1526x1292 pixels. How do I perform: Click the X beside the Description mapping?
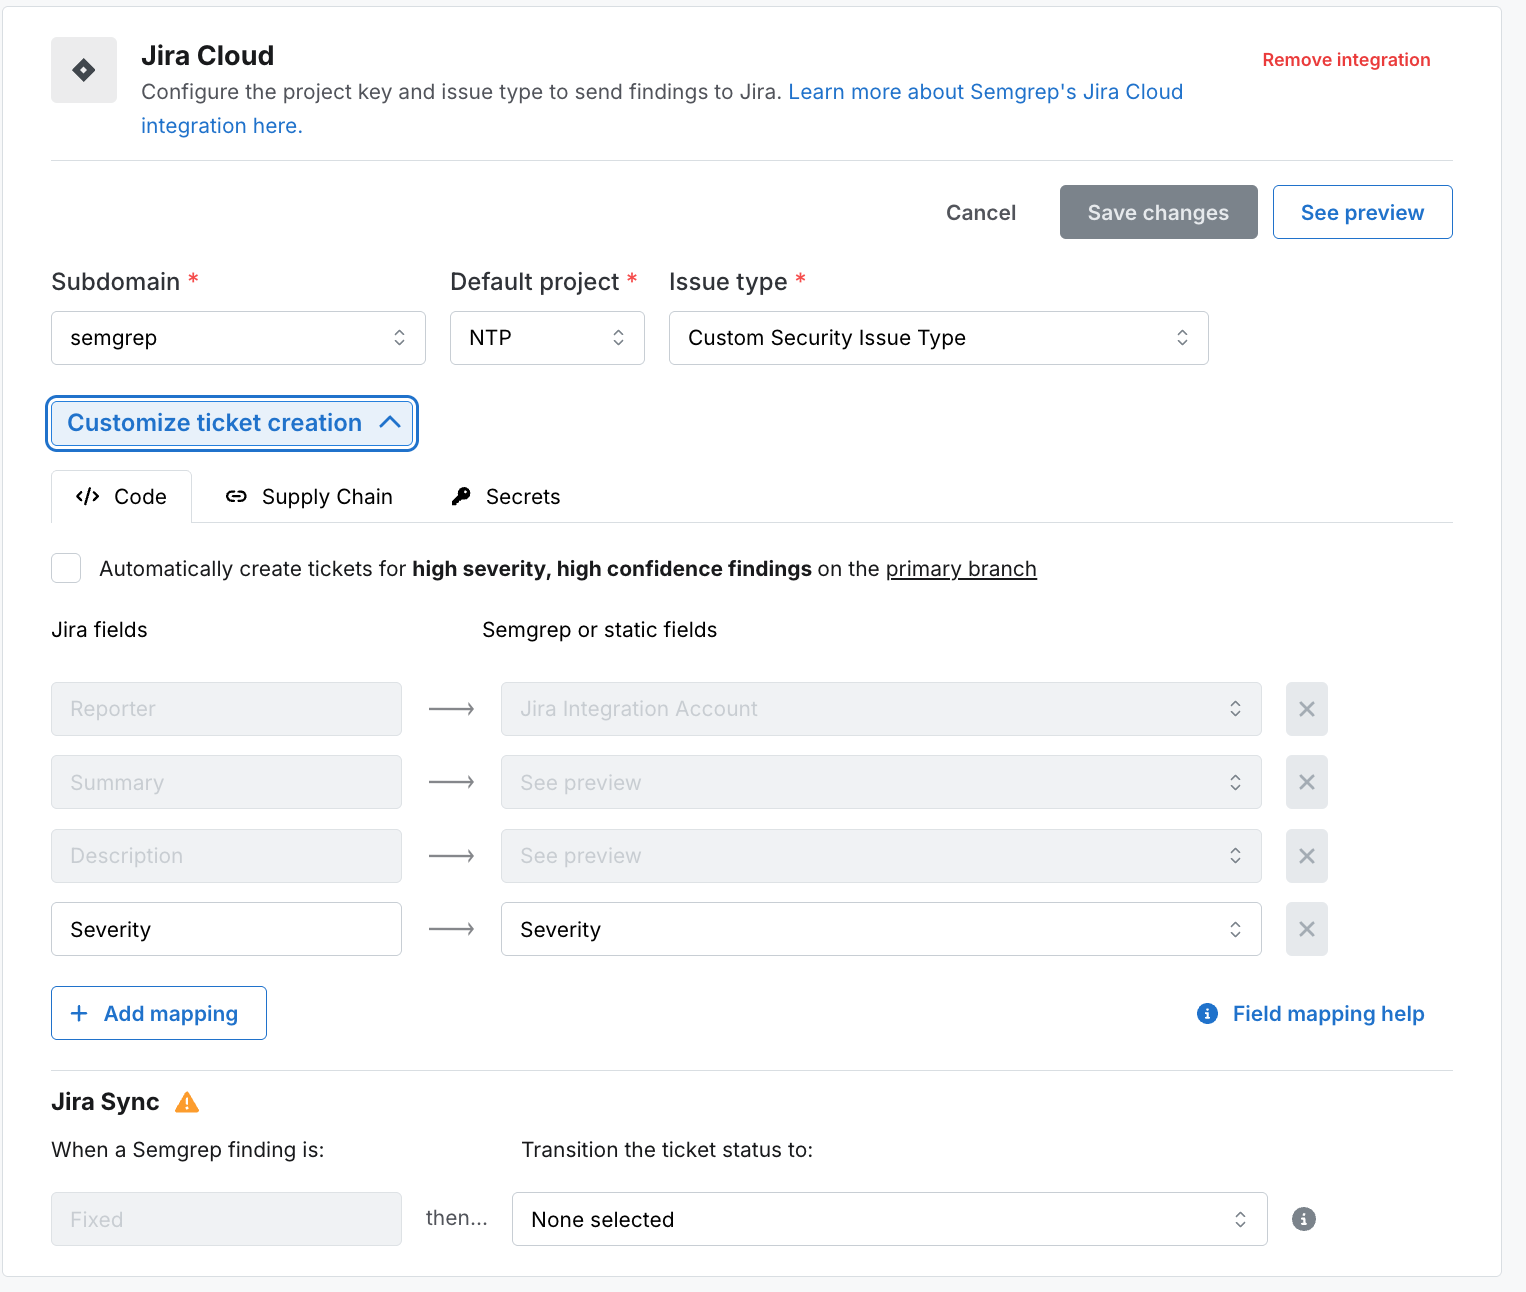tap(1306, 856)
